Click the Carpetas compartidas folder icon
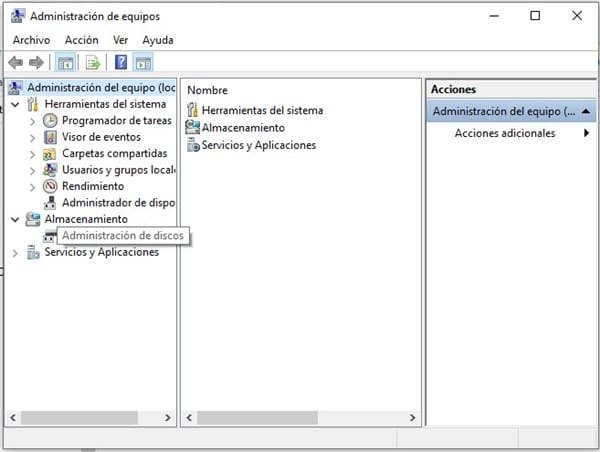Viewport: 600px width, 452px height. 50,153
